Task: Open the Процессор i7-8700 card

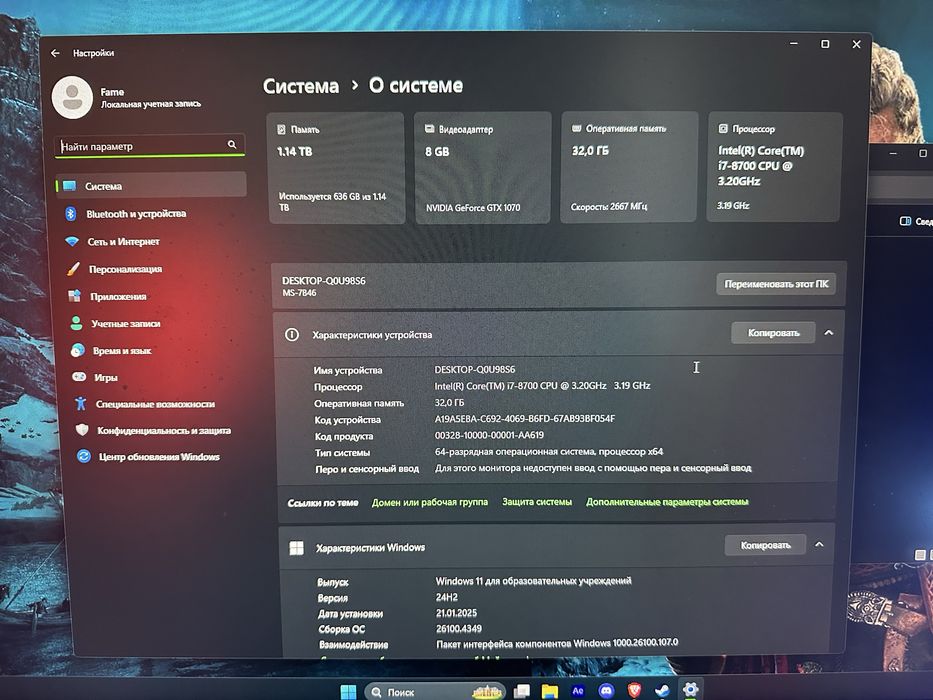Action: 774,167
